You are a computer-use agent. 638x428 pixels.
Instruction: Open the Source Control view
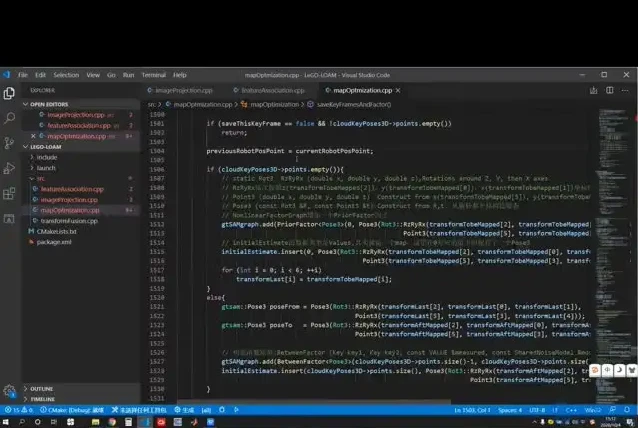[9, 143]
